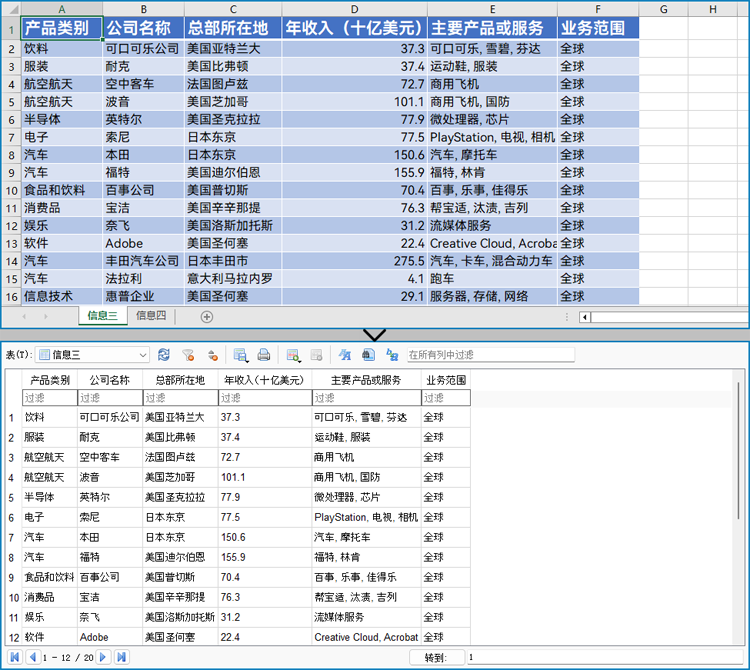Select the 帮宝适, 汰渍, 吉列 cell in lower table

point(366,597)
